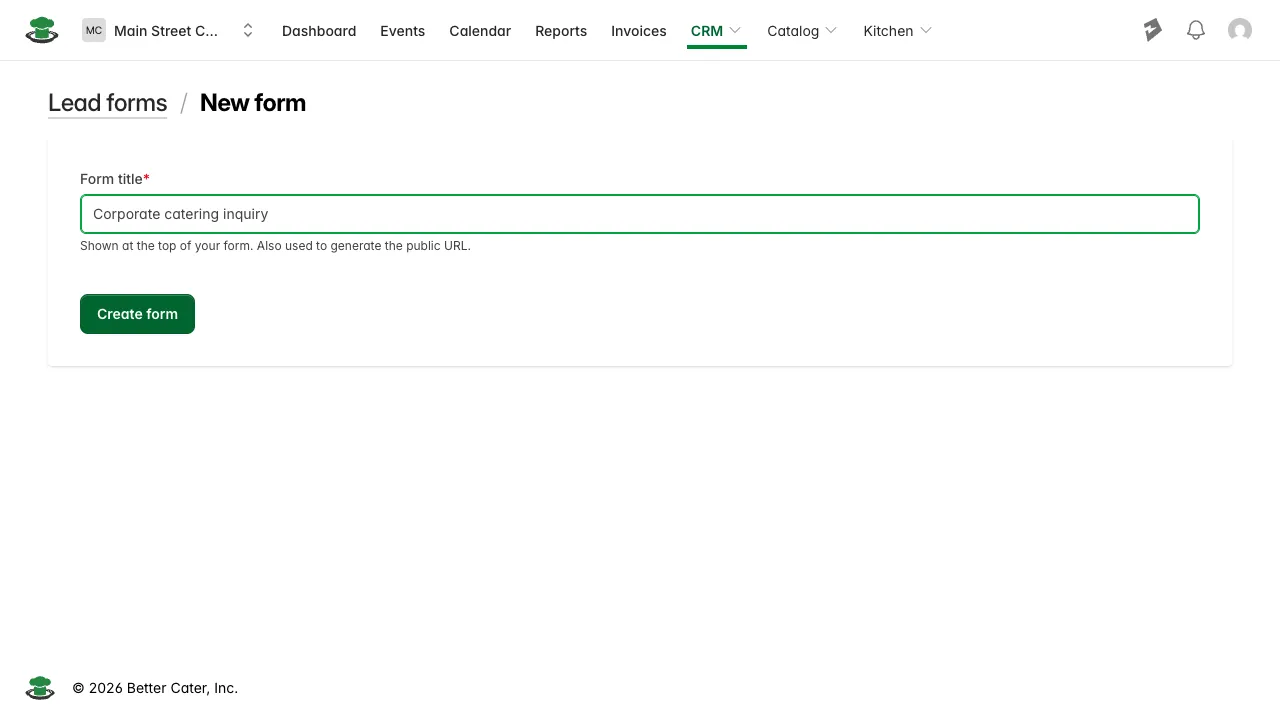Click the lightning tag icon in header
Image resolution: width=1280 pixels, height=720 pixels.
pos(1153,30)
